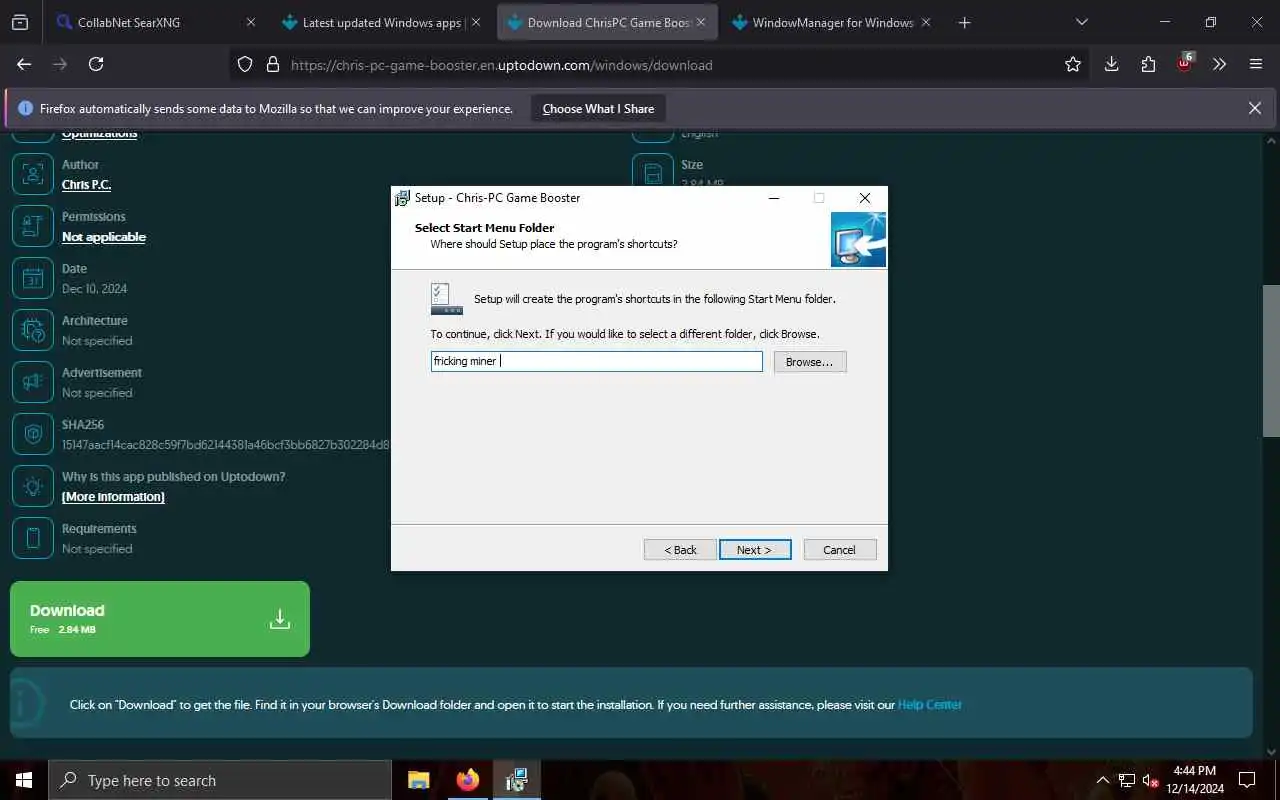The width and height of the screenshot is (1280, 800).
Task: Click the network tray icon
Action: point(1127,780)
